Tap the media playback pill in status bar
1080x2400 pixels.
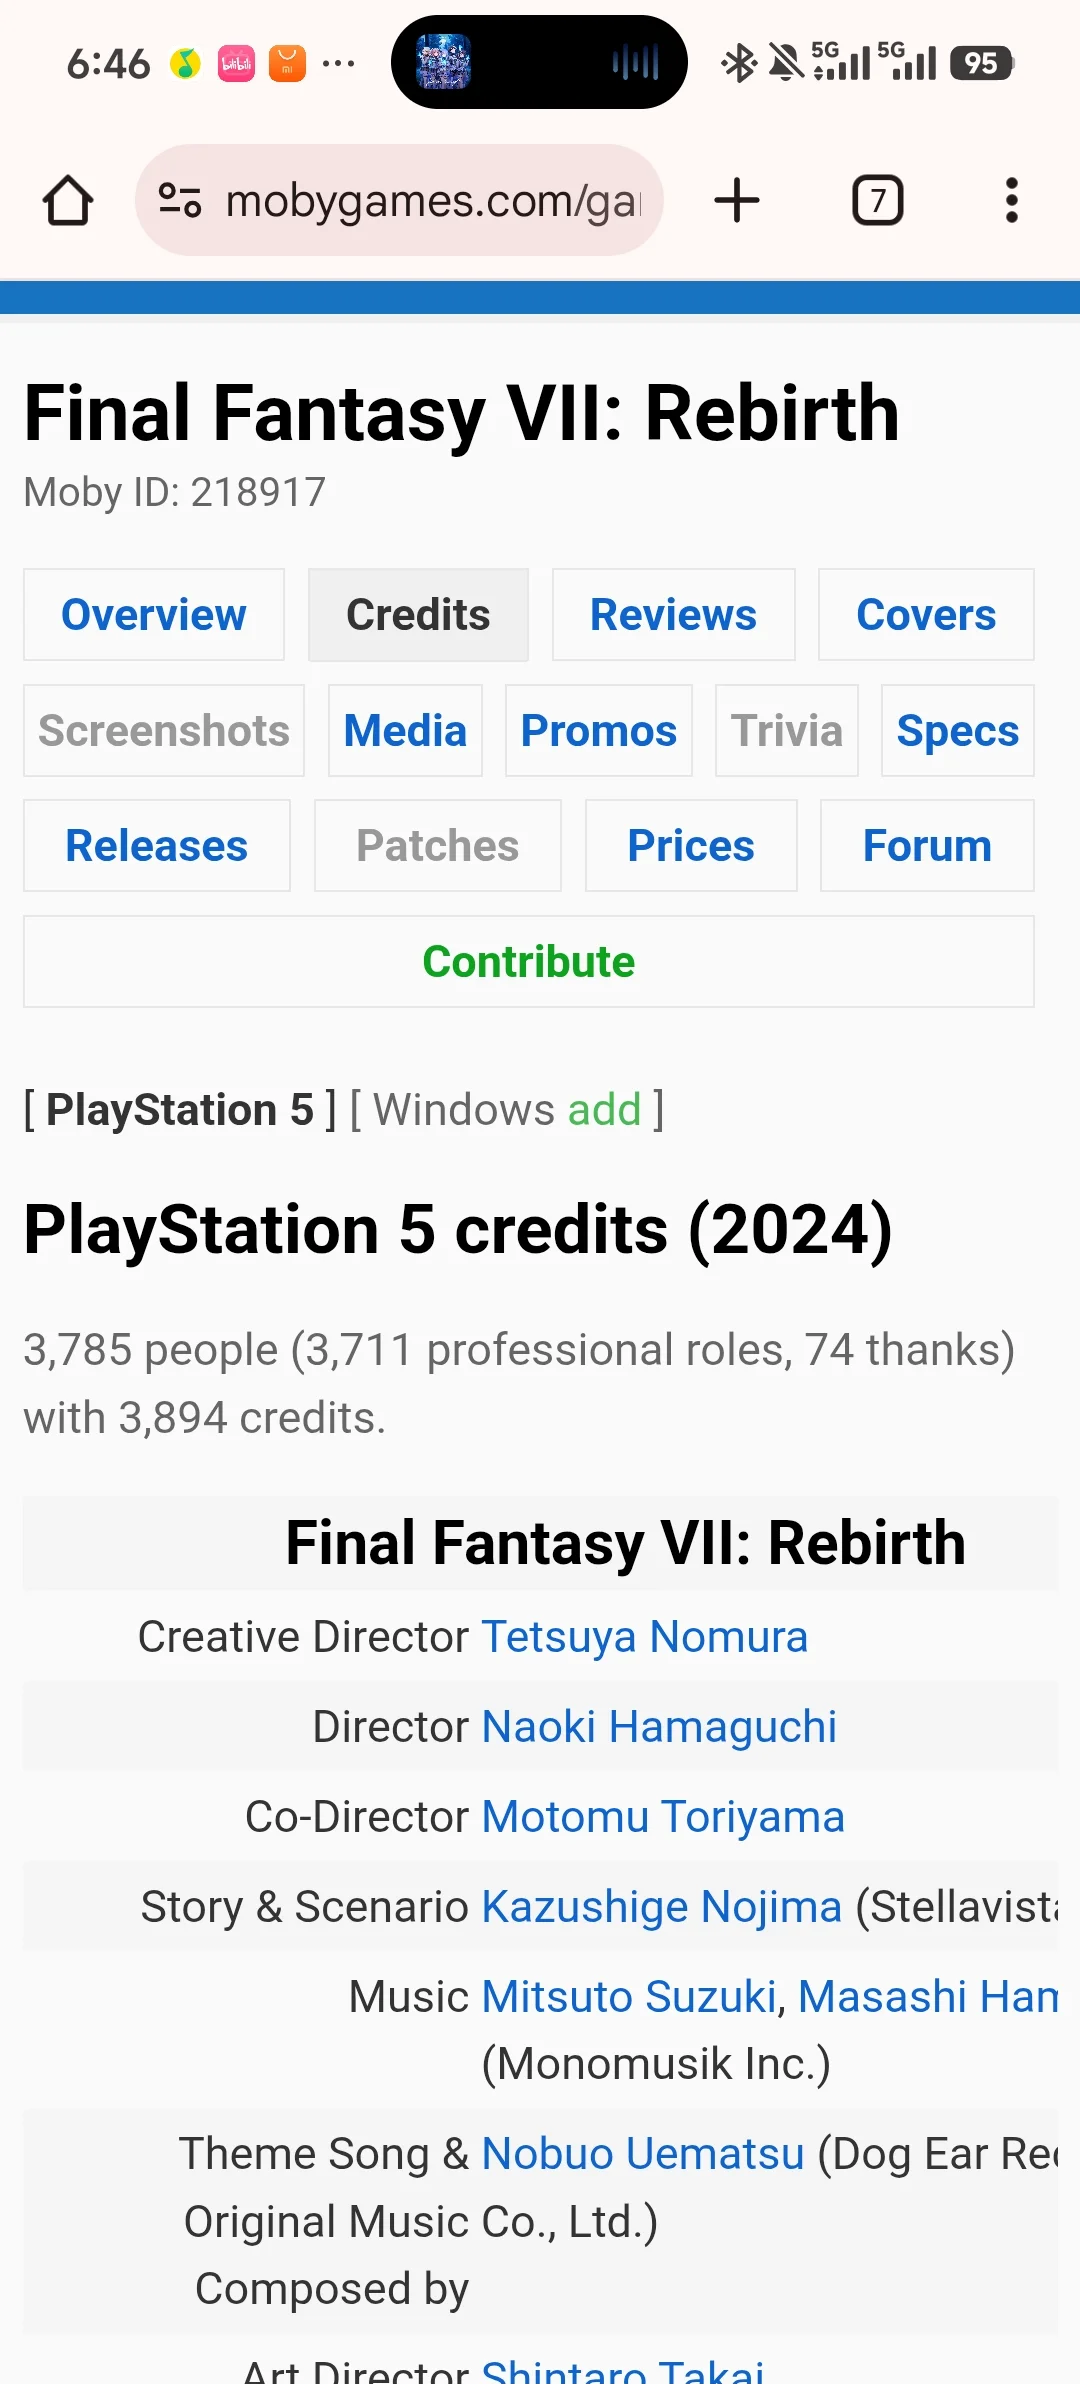click(x=539, y=62)
